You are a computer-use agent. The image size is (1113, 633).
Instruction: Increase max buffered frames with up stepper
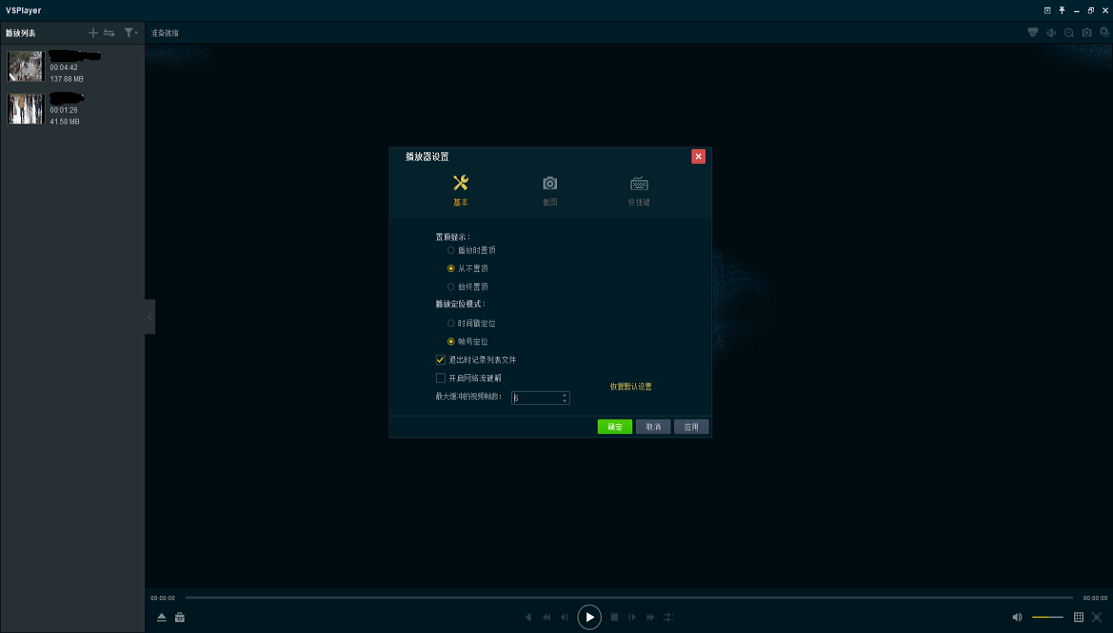pos(565,394)
